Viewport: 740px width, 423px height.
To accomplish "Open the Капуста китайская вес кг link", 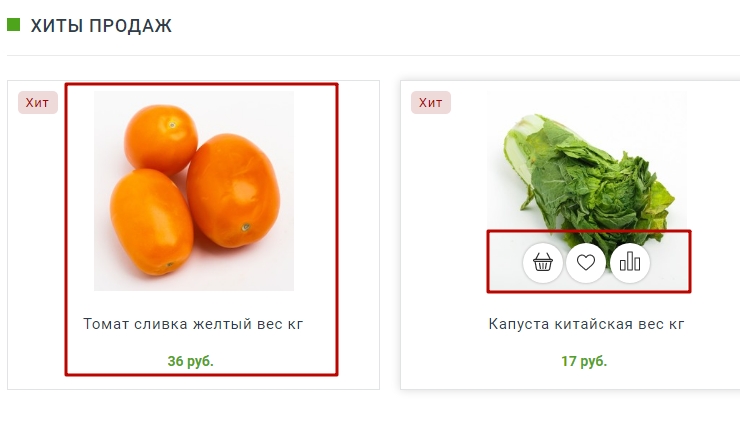I will [x=587, y=324].
